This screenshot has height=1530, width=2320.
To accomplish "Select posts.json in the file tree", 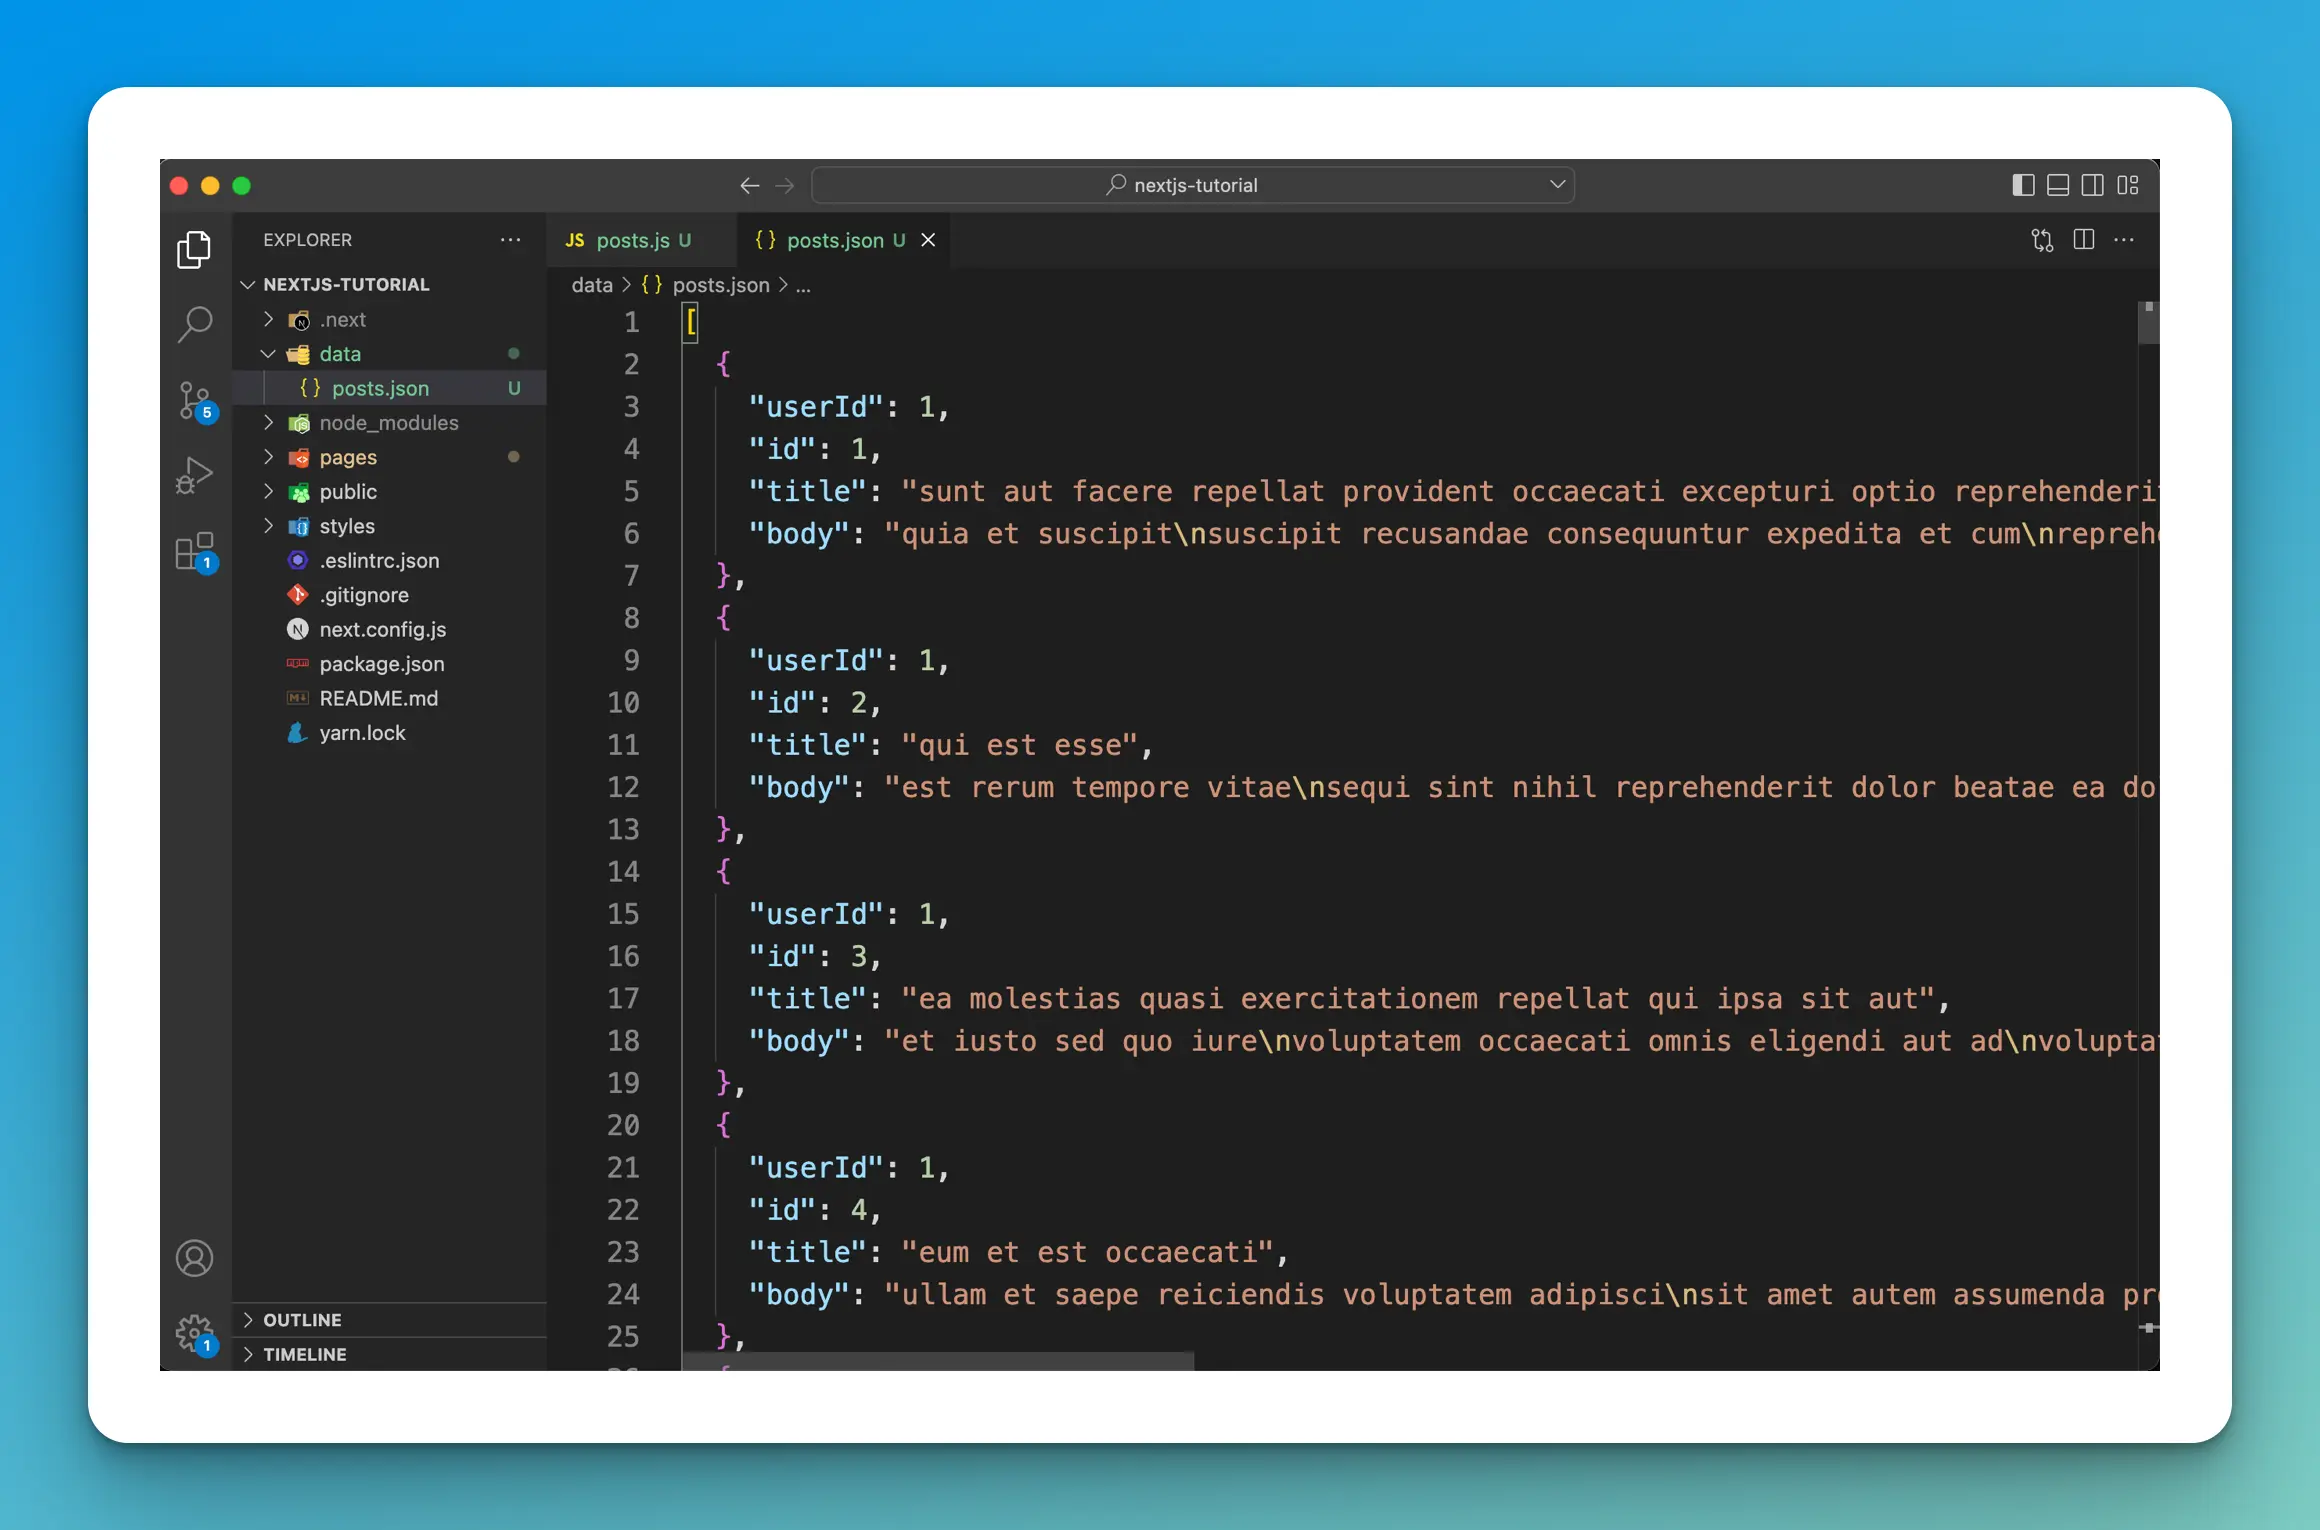I will pyautogui.click(x=390, y=389).
